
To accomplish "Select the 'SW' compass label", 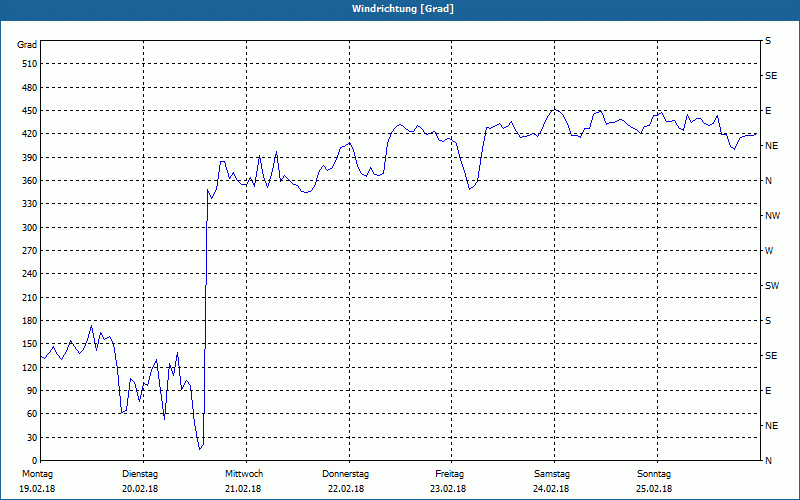I will 772,286.
